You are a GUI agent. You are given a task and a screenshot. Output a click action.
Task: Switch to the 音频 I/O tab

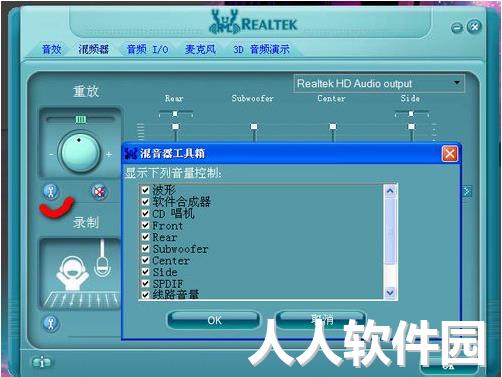click(x=148, y=50)
